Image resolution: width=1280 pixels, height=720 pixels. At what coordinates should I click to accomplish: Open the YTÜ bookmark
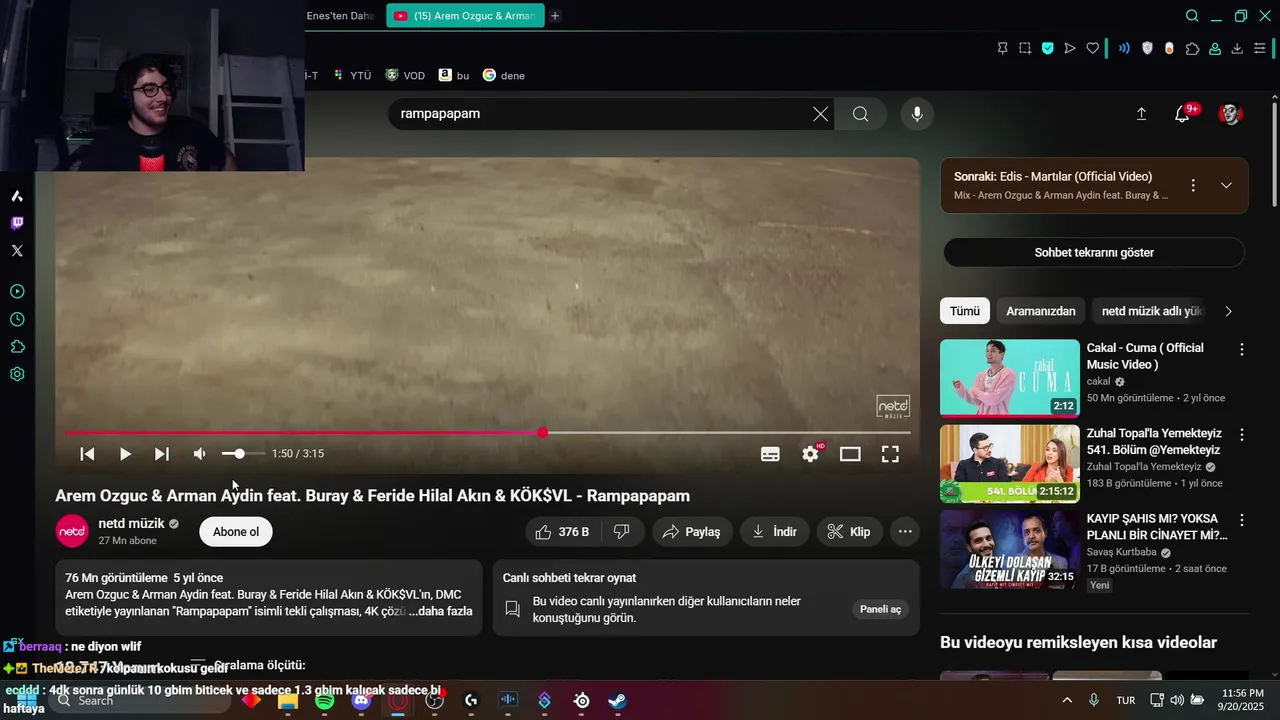pos(353,75)
